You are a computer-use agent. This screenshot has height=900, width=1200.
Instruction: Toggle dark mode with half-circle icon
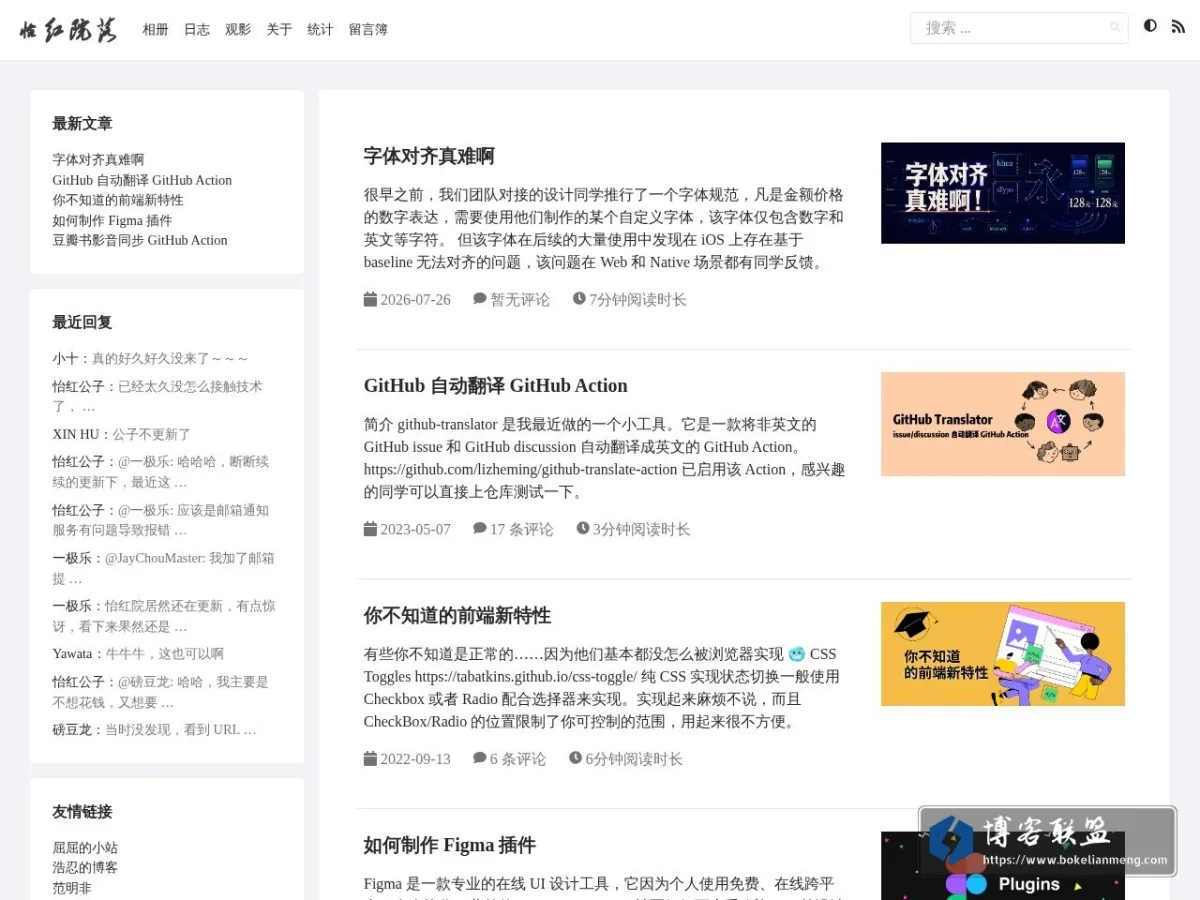[x=1150, y=26]
